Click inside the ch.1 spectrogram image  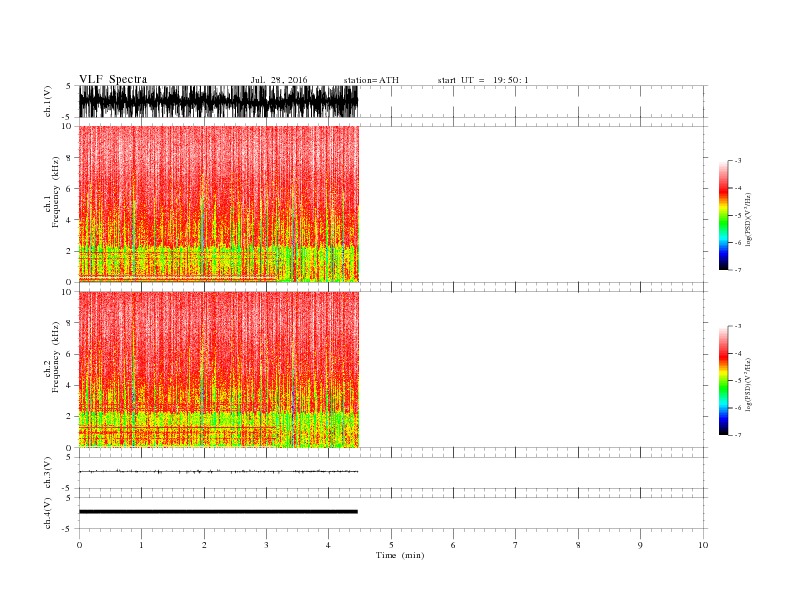point(219,204)
